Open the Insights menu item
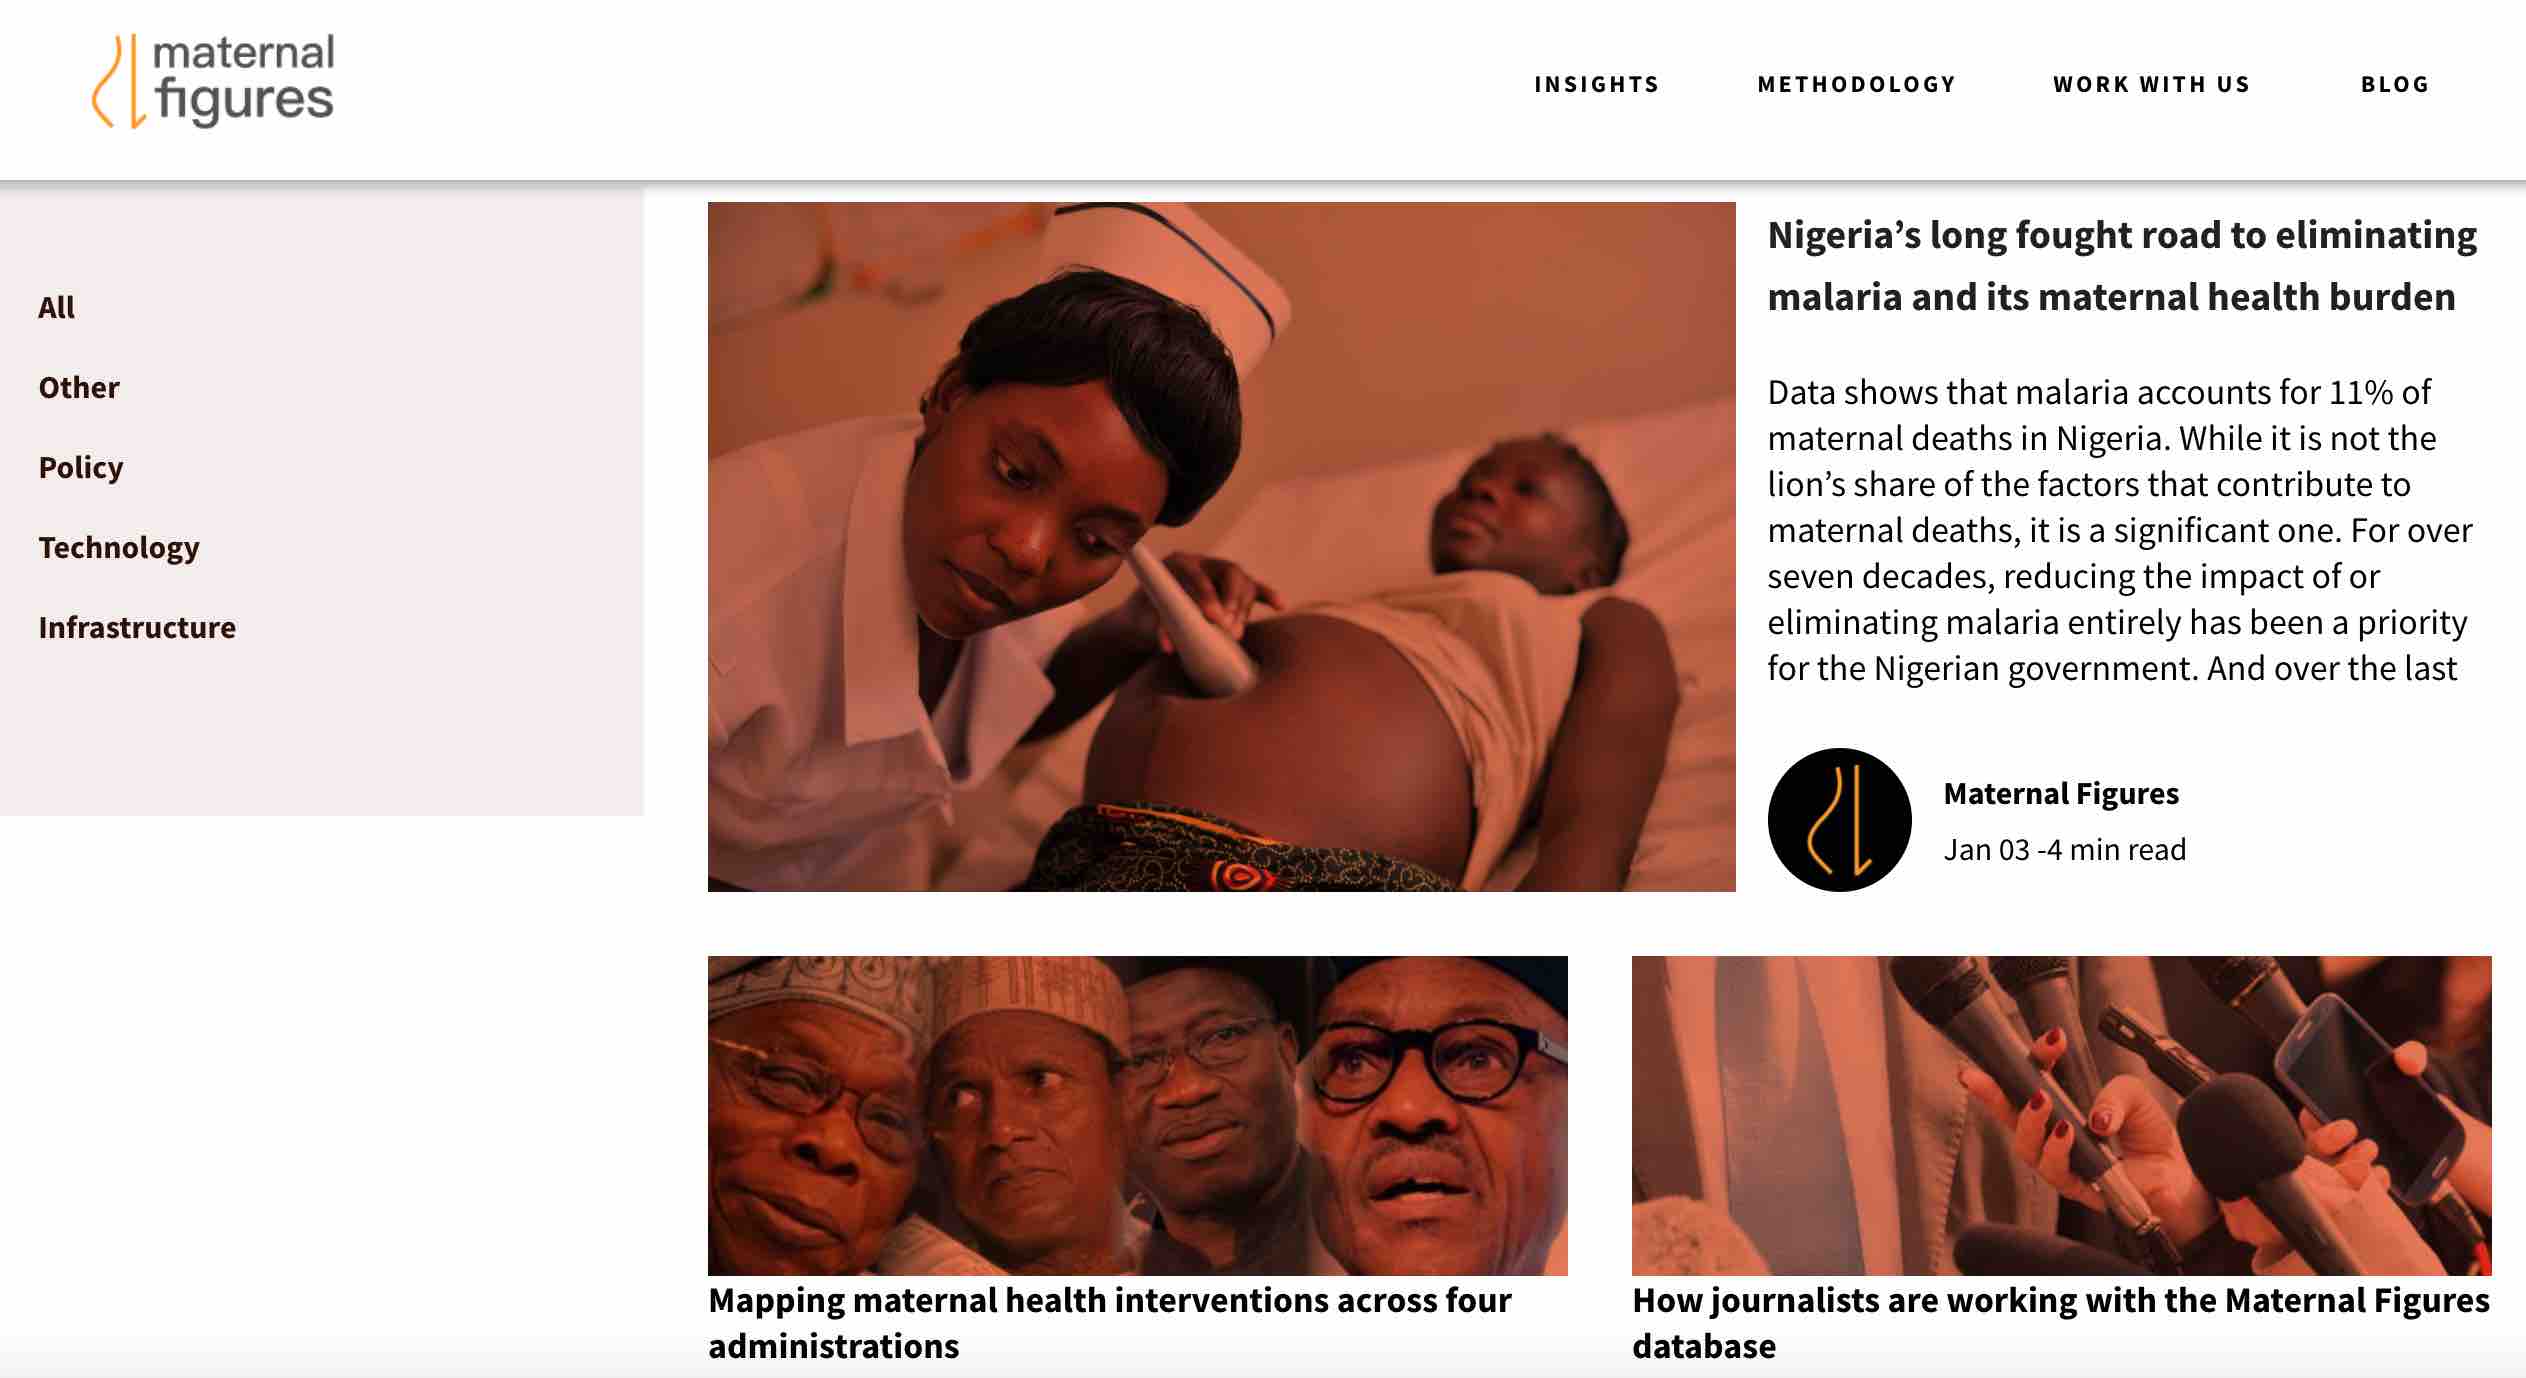Image resolution: width=2526 pixels, height=1378 pixels. 1597,85
